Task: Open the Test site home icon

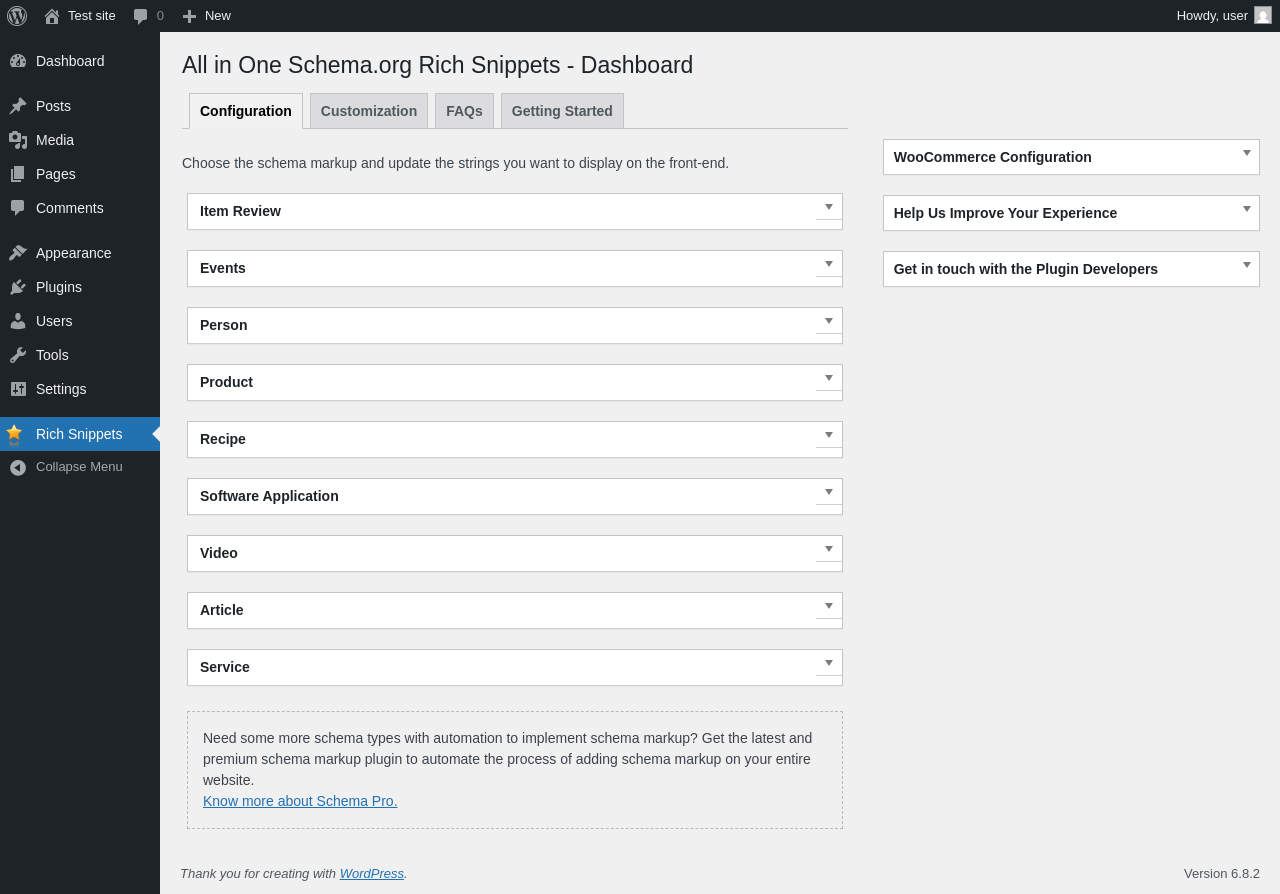Action: click(52, 16)
